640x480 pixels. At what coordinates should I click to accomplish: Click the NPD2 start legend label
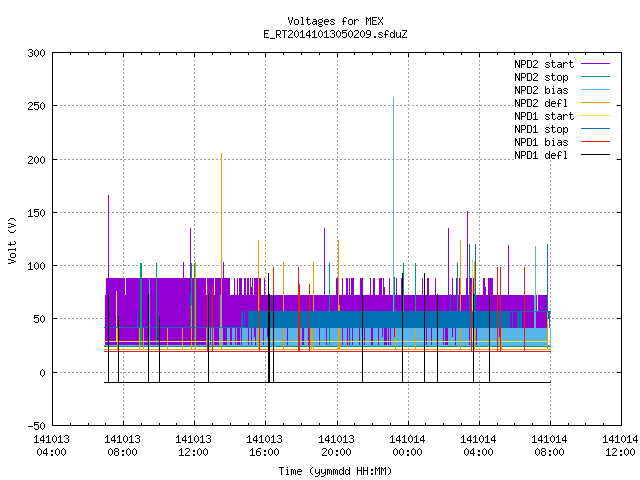click(544, 64)
